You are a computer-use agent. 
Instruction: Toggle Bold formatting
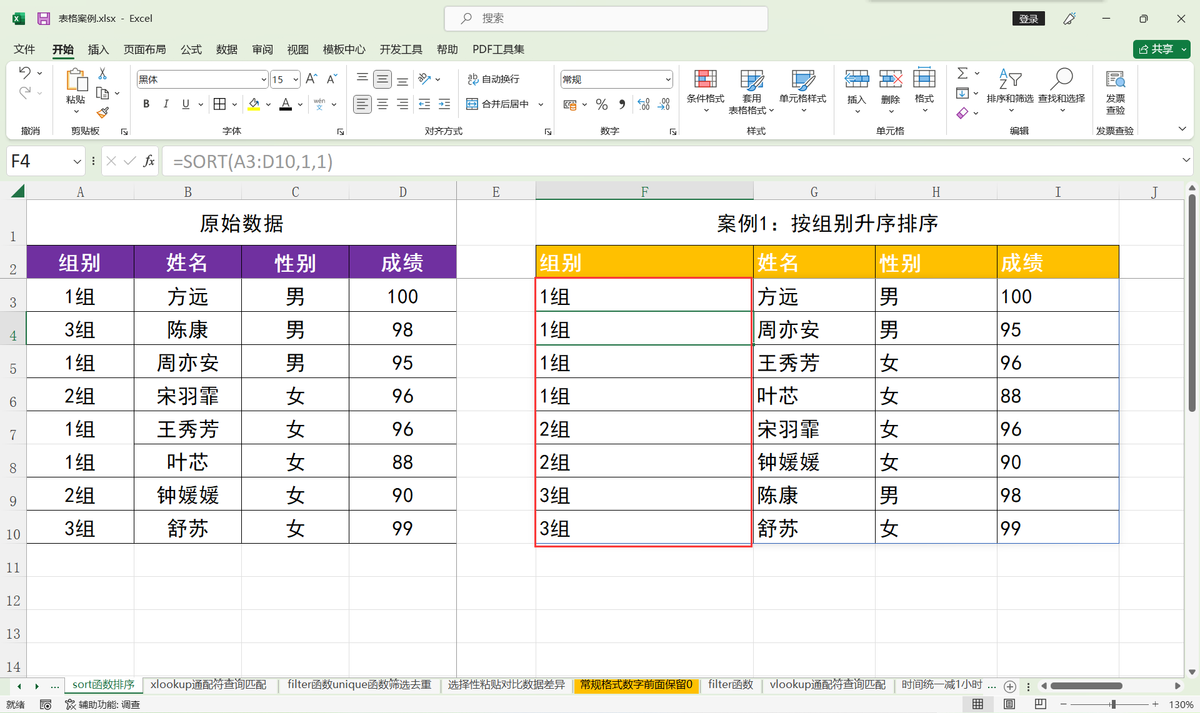[146, 104]
